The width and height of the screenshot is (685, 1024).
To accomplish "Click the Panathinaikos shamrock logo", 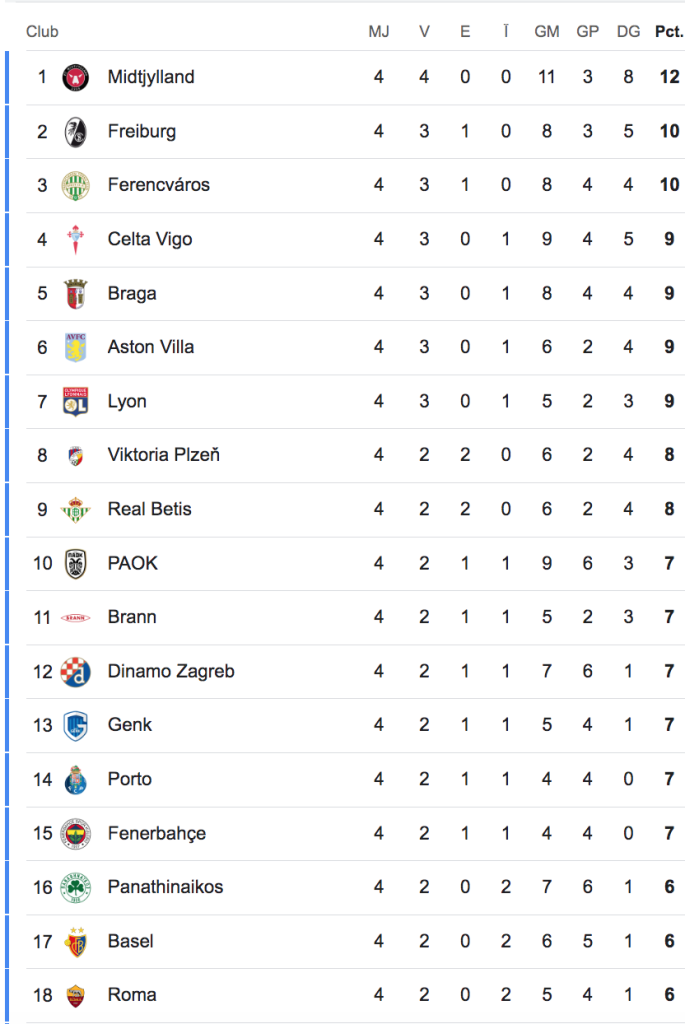I will point(76,888).
